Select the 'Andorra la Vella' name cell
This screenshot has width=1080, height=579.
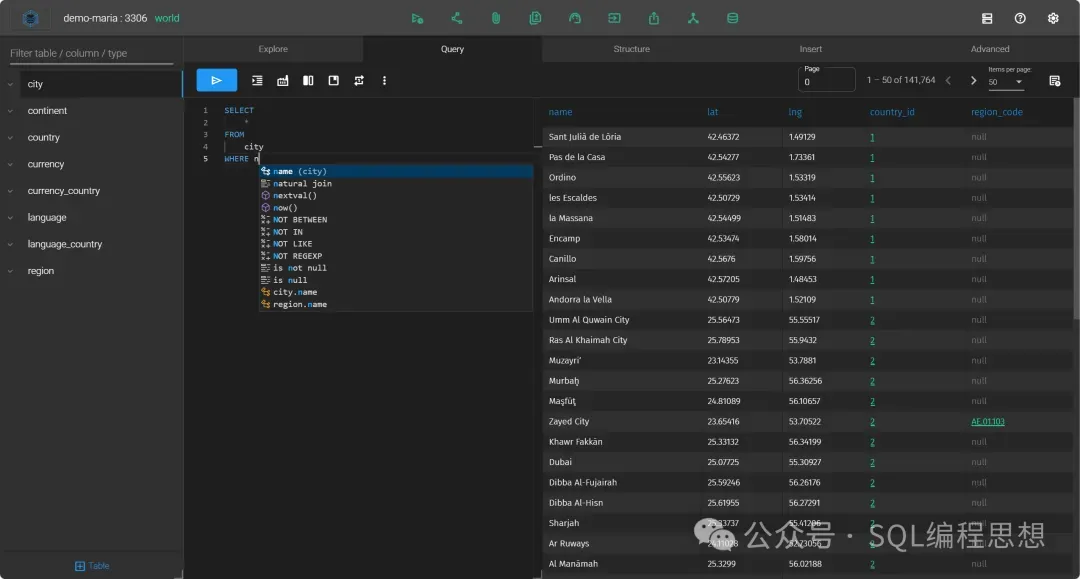tap(580, 299)
